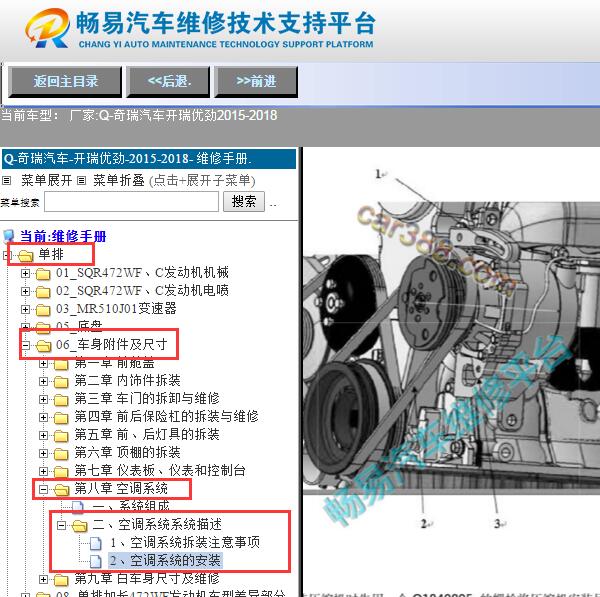Expand 第九章 白车身尺寸及维修 node
This screenshot has width=600, height=597.
point(43,579)
